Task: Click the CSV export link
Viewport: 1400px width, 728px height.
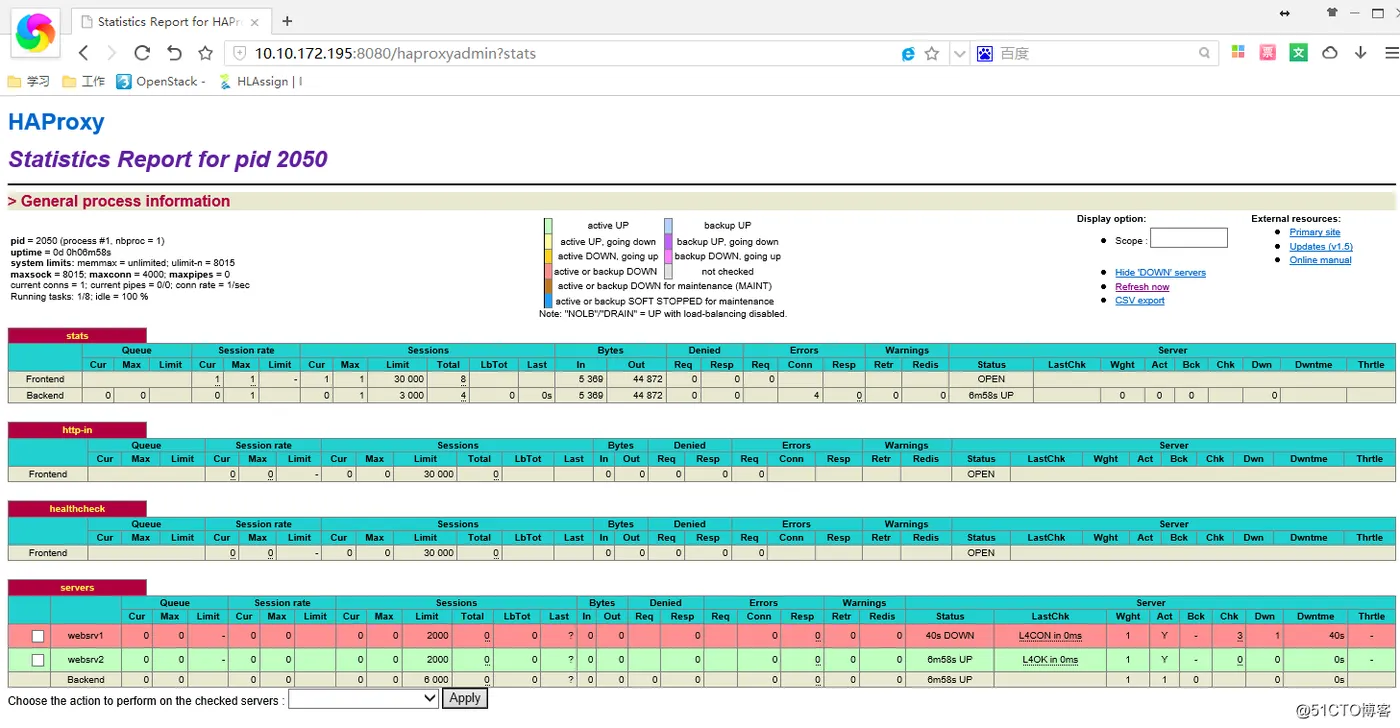Action: (x=1139, y=300)
